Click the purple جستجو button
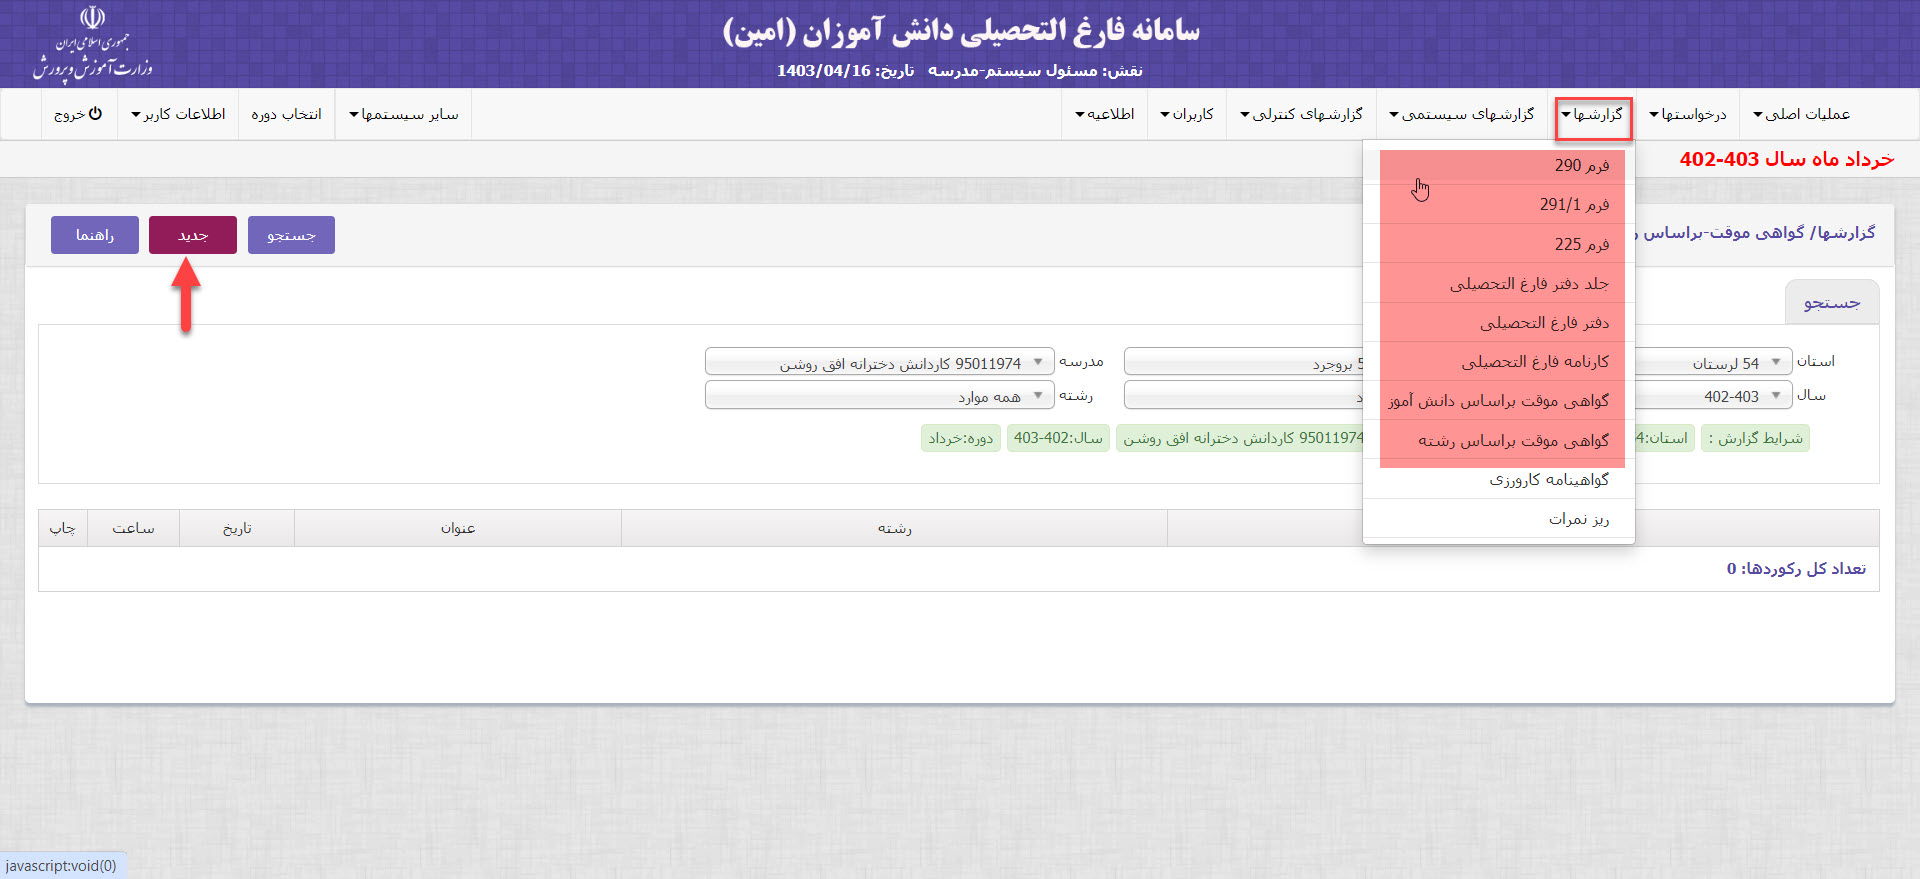The height and width of the screenshot is (879, 1920). point(291,235)
